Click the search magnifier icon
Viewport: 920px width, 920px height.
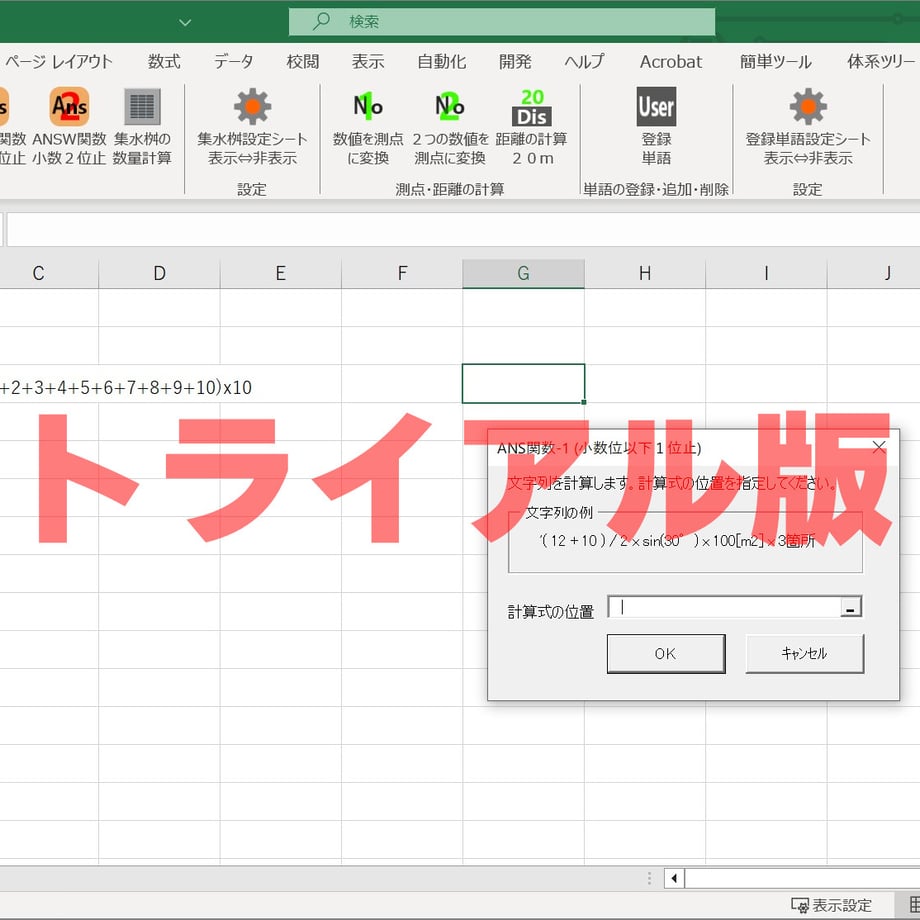click(x=321, y=22)
